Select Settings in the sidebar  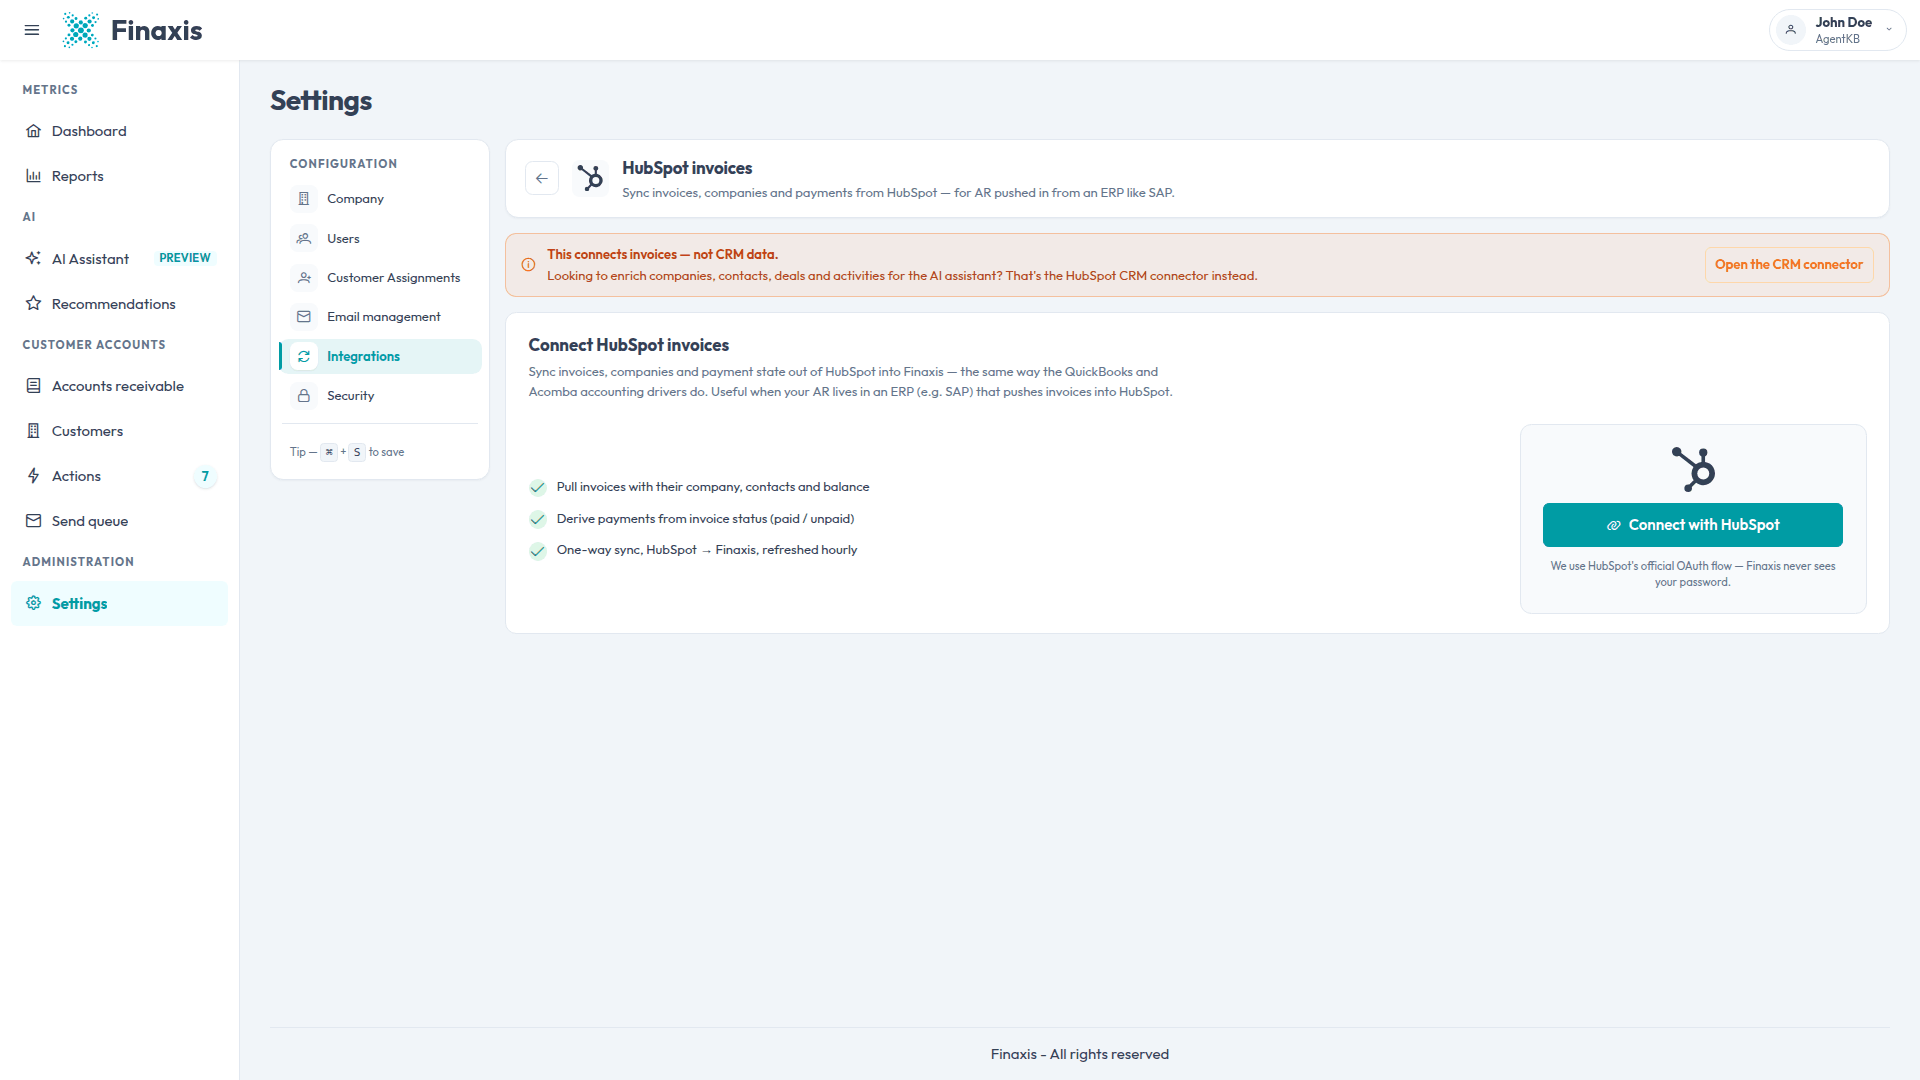(119, 604)
